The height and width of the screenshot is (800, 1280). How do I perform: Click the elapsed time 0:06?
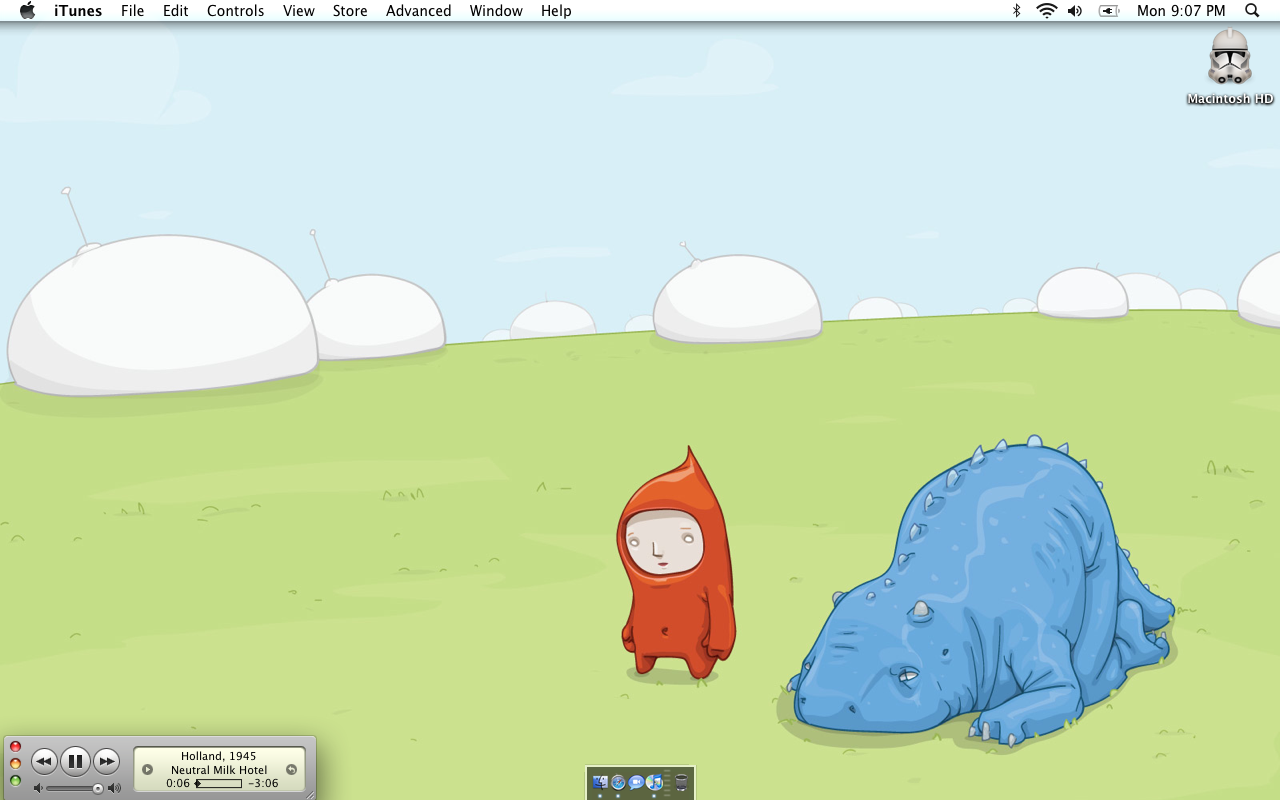click(178, 783)
